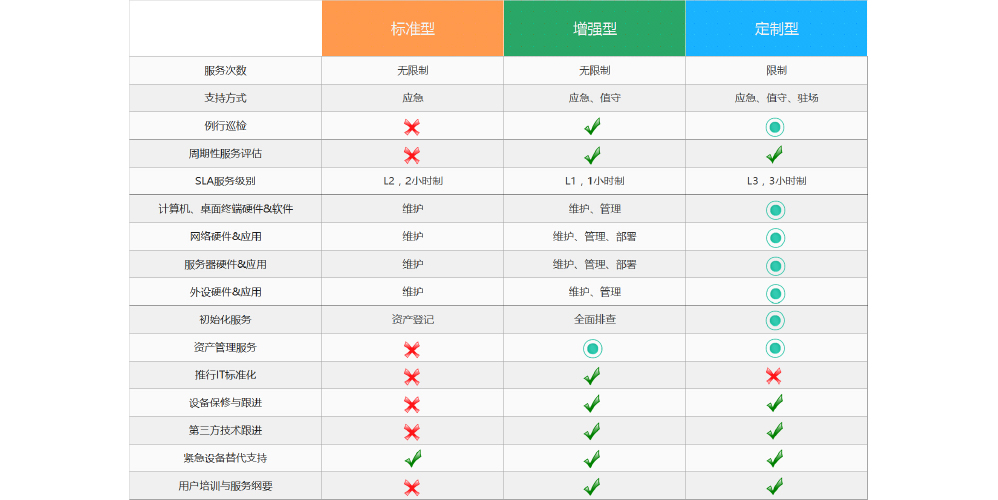This screenshot has height=500, width=998.
Task: Click 标准型 red X for 第三方技术跟进
Action: [x=412, y=433]
